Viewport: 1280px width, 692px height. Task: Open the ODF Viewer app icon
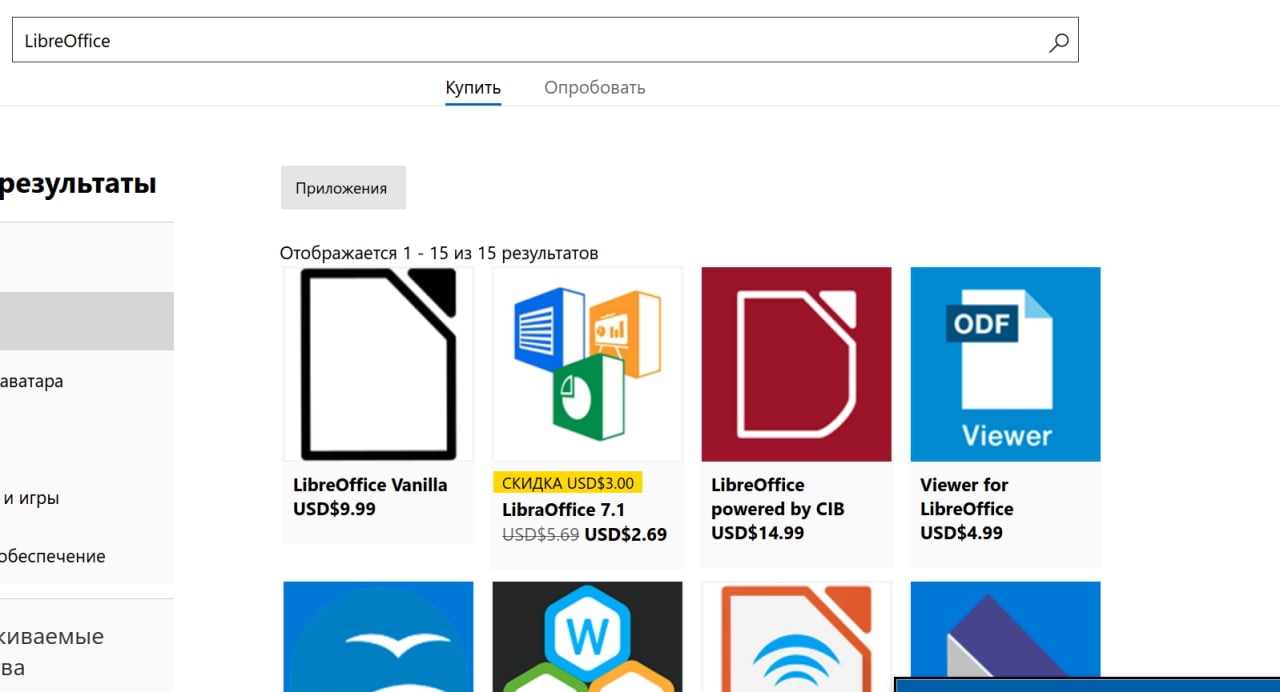pos(1005,364)
